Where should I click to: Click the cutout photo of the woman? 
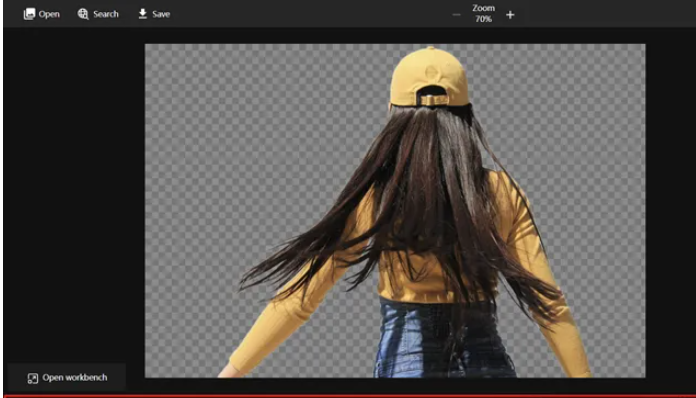[395, 211]
